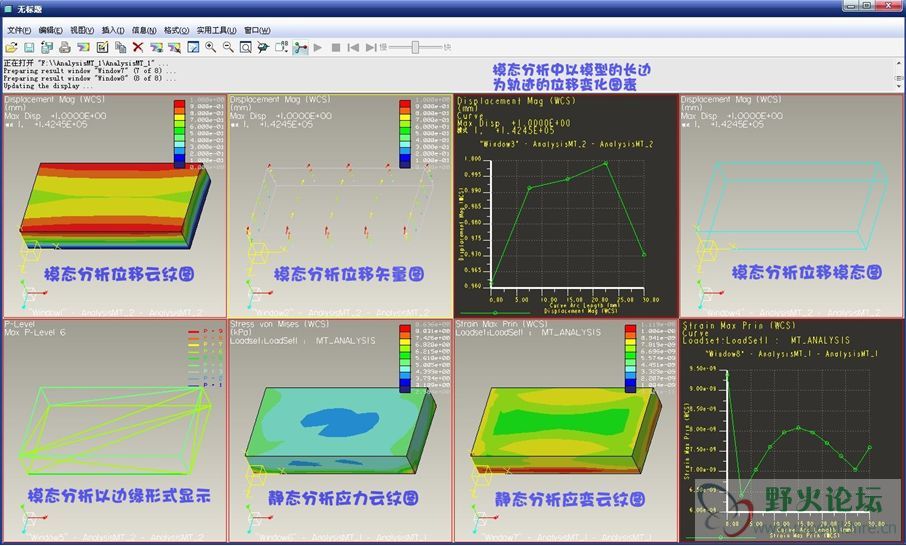Viewport: 906px width, 546px height.
Task: Click the animation speed slider handle
Action: coord(415,47)
